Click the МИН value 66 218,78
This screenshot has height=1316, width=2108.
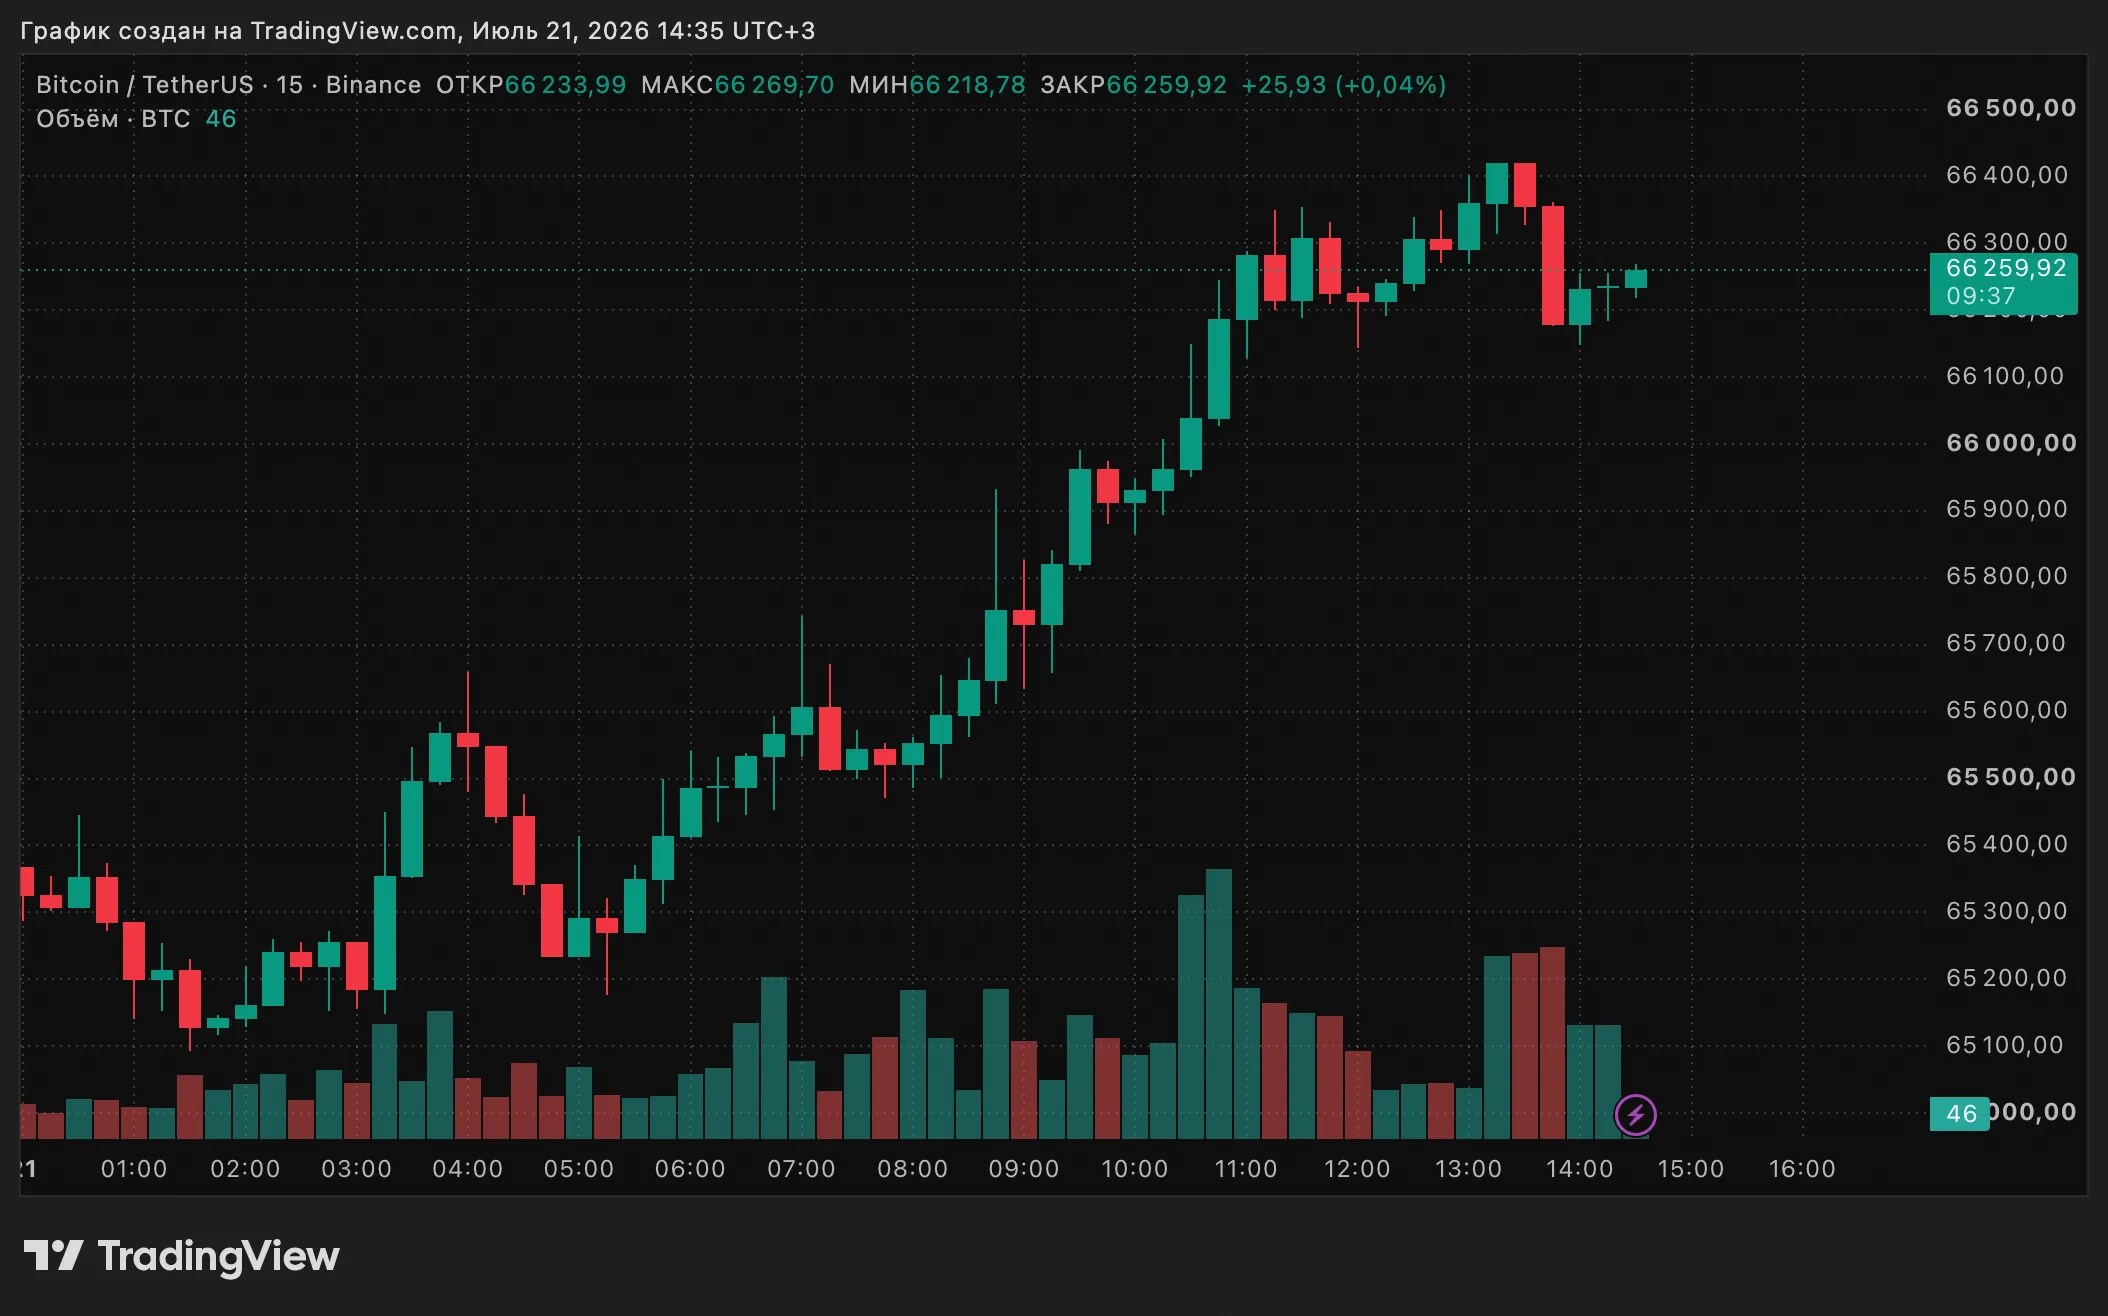(967, 85)
